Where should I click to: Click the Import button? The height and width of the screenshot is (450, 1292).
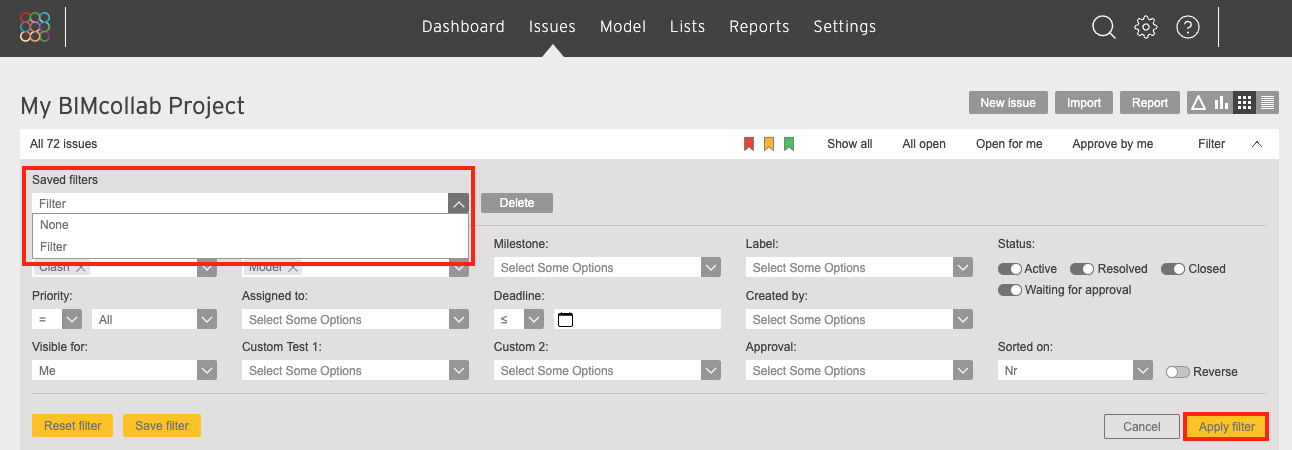click(x=1084, y=102)
